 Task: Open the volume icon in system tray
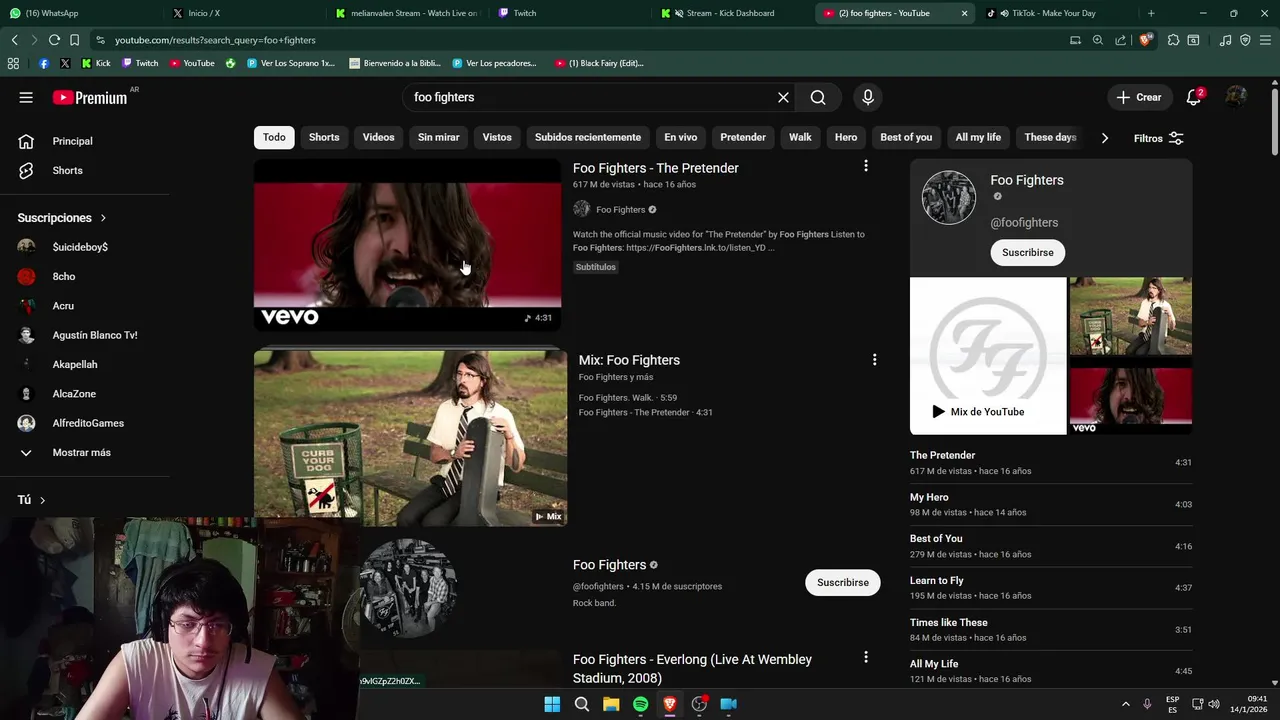tap(1214, 704)
